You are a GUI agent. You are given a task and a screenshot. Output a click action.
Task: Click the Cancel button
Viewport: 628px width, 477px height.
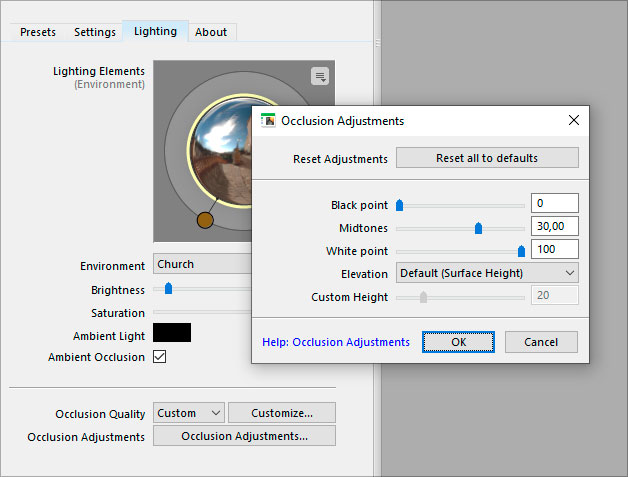(540, 342)
